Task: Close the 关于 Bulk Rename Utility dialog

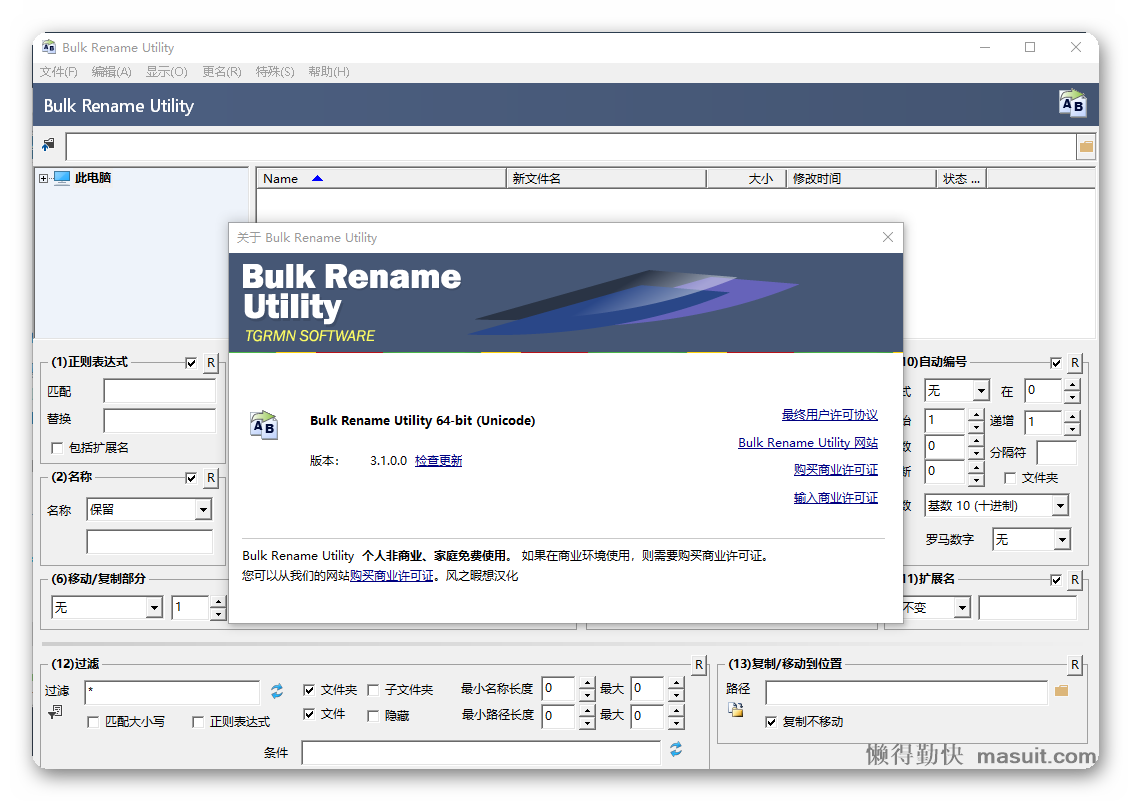Action: click(888, 237)
